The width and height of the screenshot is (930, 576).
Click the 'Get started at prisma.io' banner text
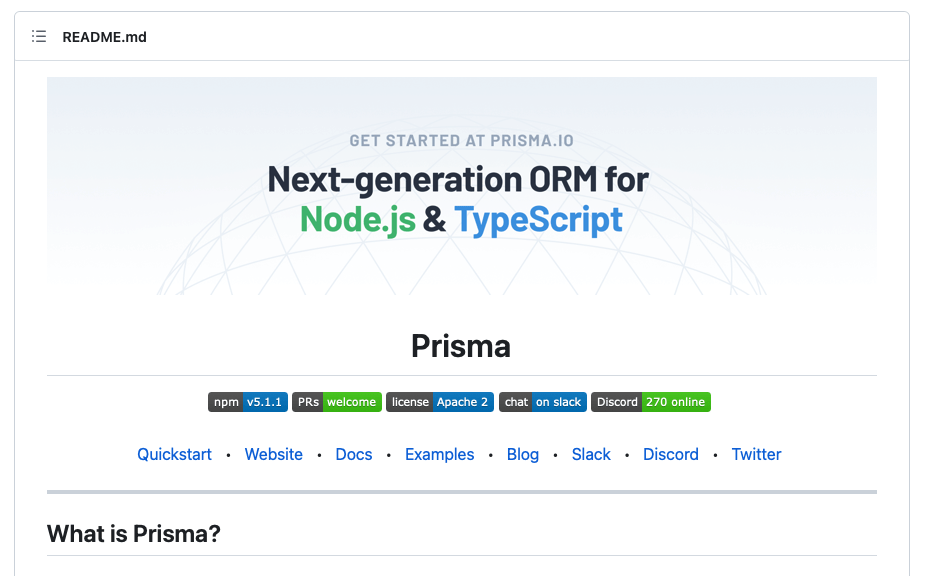pyautogui.click(x=461, y=141)
